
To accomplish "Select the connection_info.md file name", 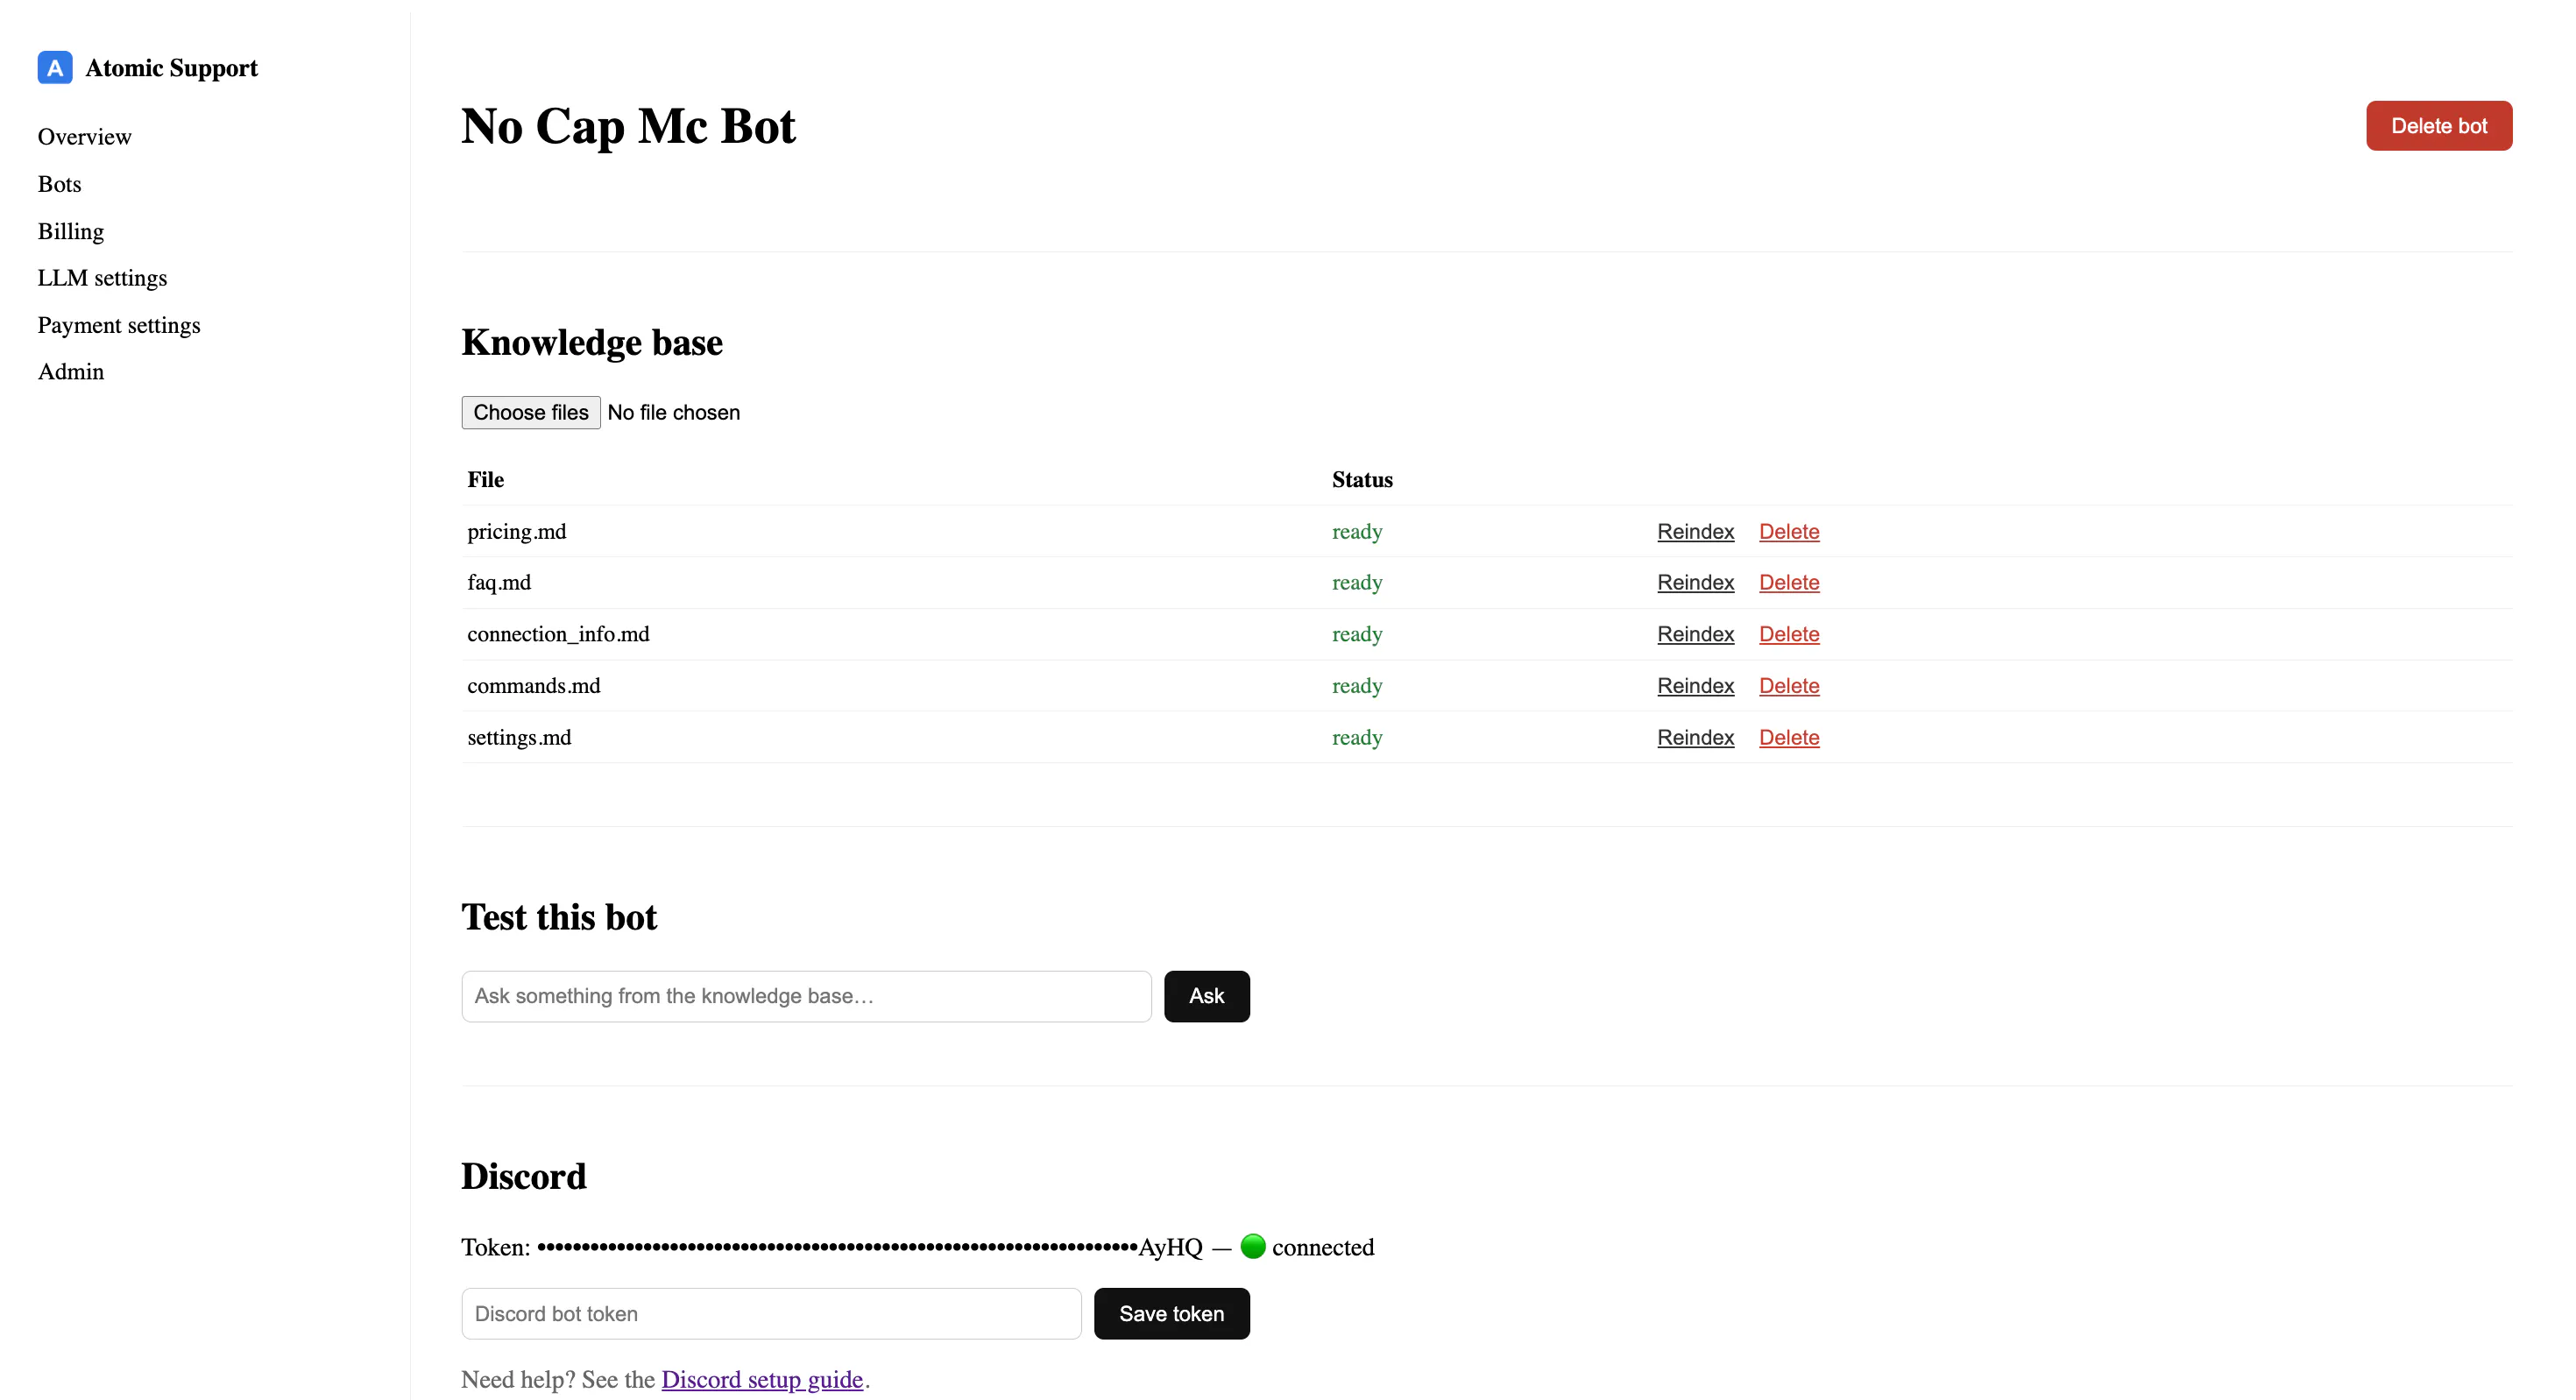I will 558,635.
